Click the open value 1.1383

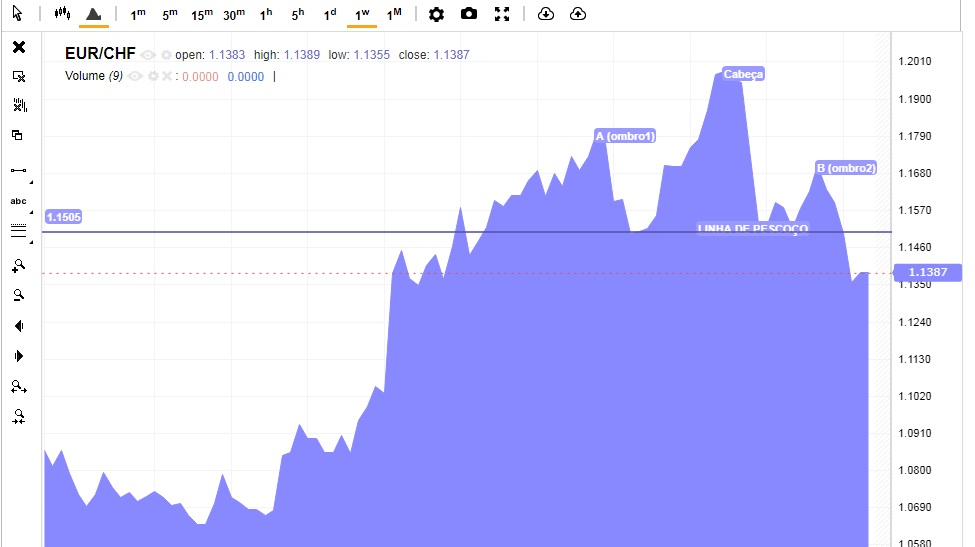point(227,55)
